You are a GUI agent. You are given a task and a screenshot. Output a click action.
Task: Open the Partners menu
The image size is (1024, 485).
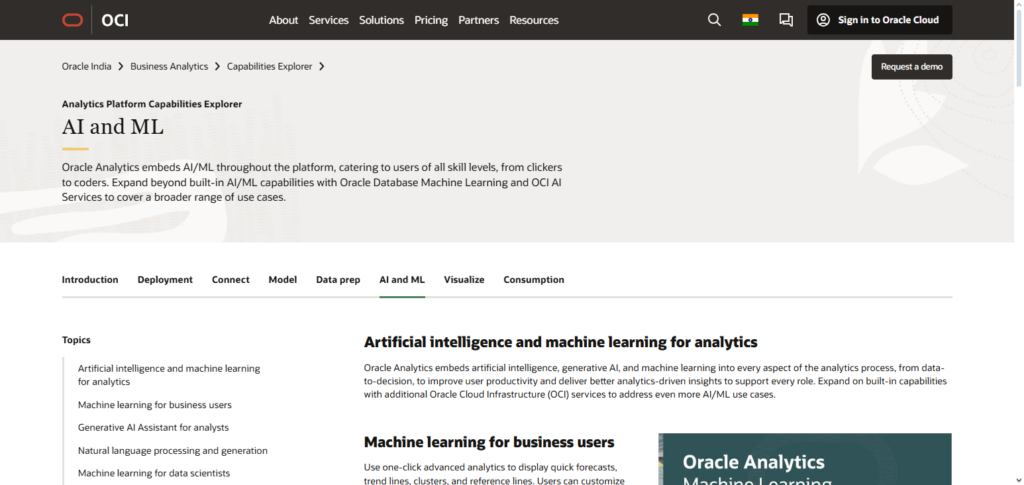[x=479, y=20]
